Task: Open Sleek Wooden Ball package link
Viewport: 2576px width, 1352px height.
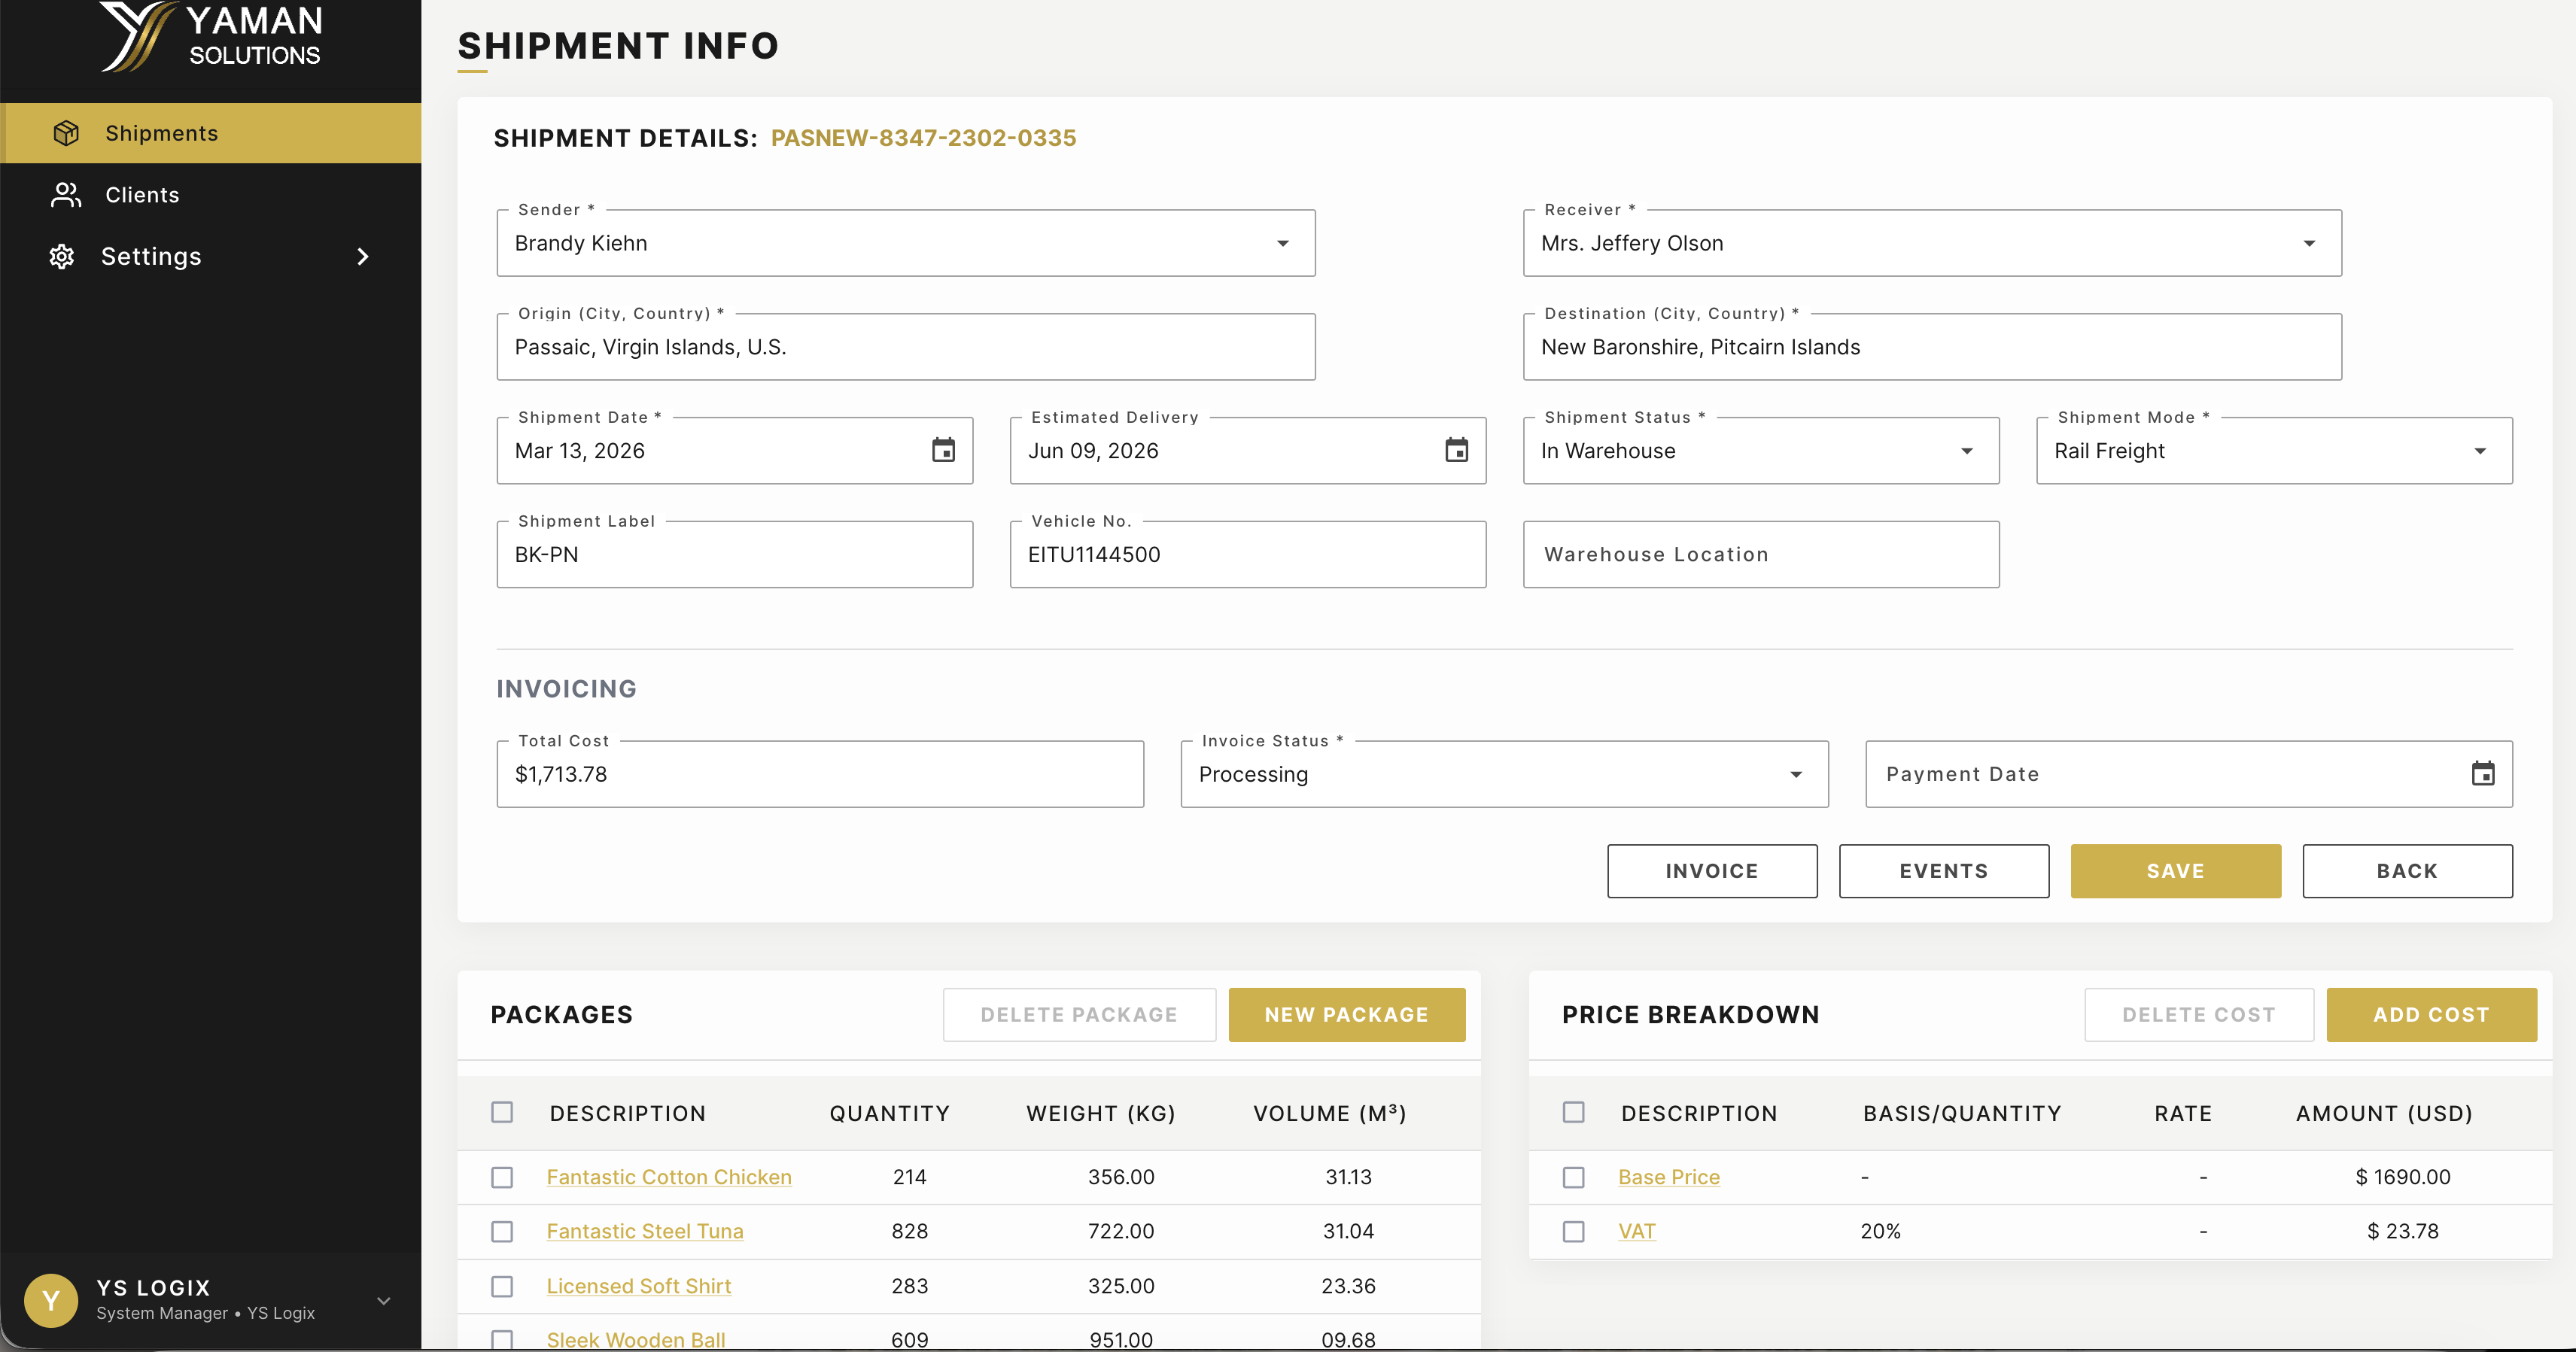Action: (x=636, y=1339)
